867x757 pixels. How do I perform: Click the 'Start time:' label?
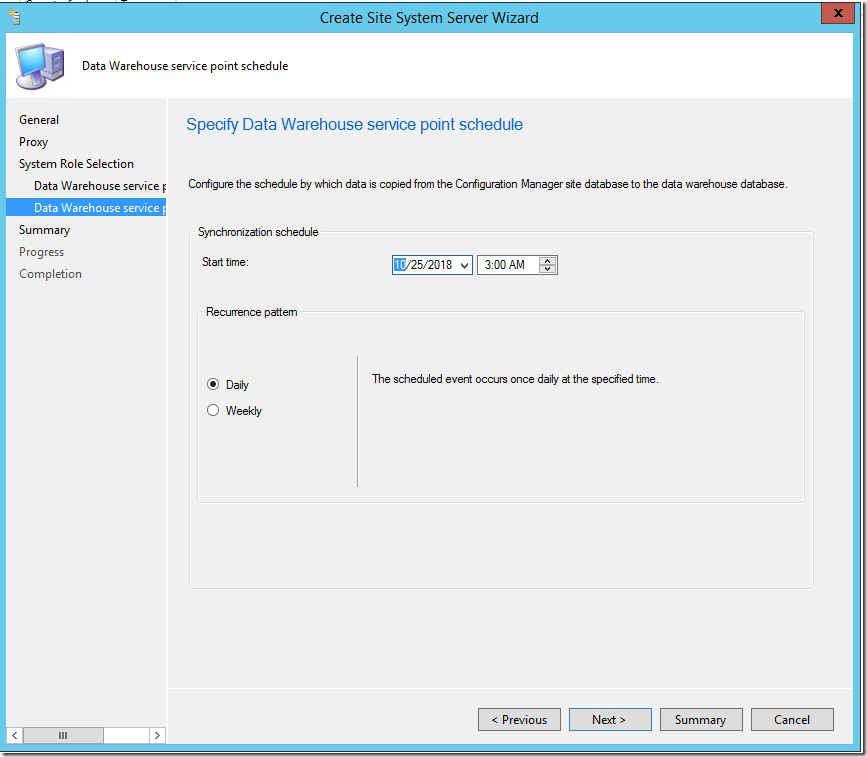[226, 262]
